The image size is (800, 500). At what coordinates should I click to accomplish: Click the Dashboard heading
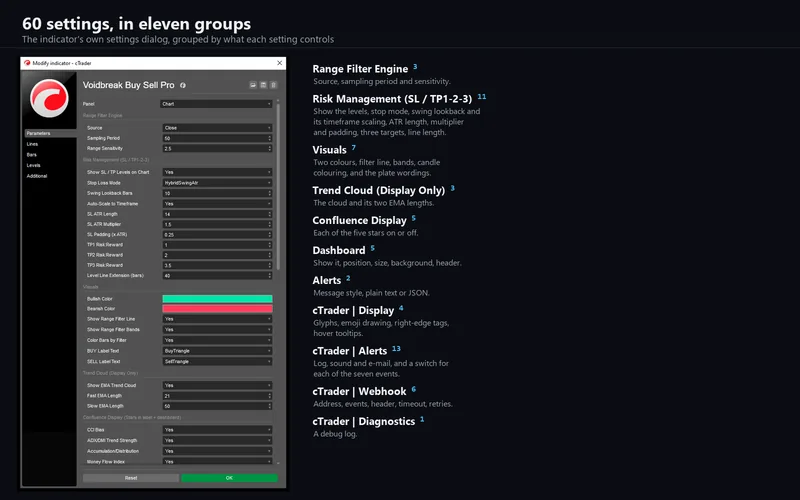point(339,251)
